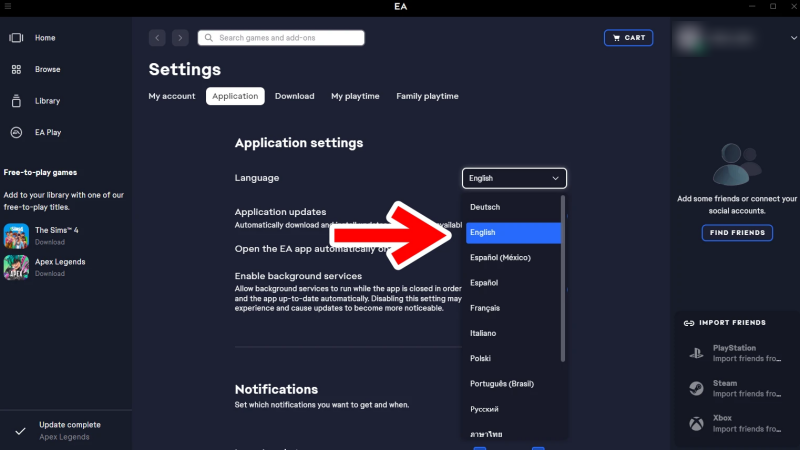Open Library in the sidebar

coord(46,101)
